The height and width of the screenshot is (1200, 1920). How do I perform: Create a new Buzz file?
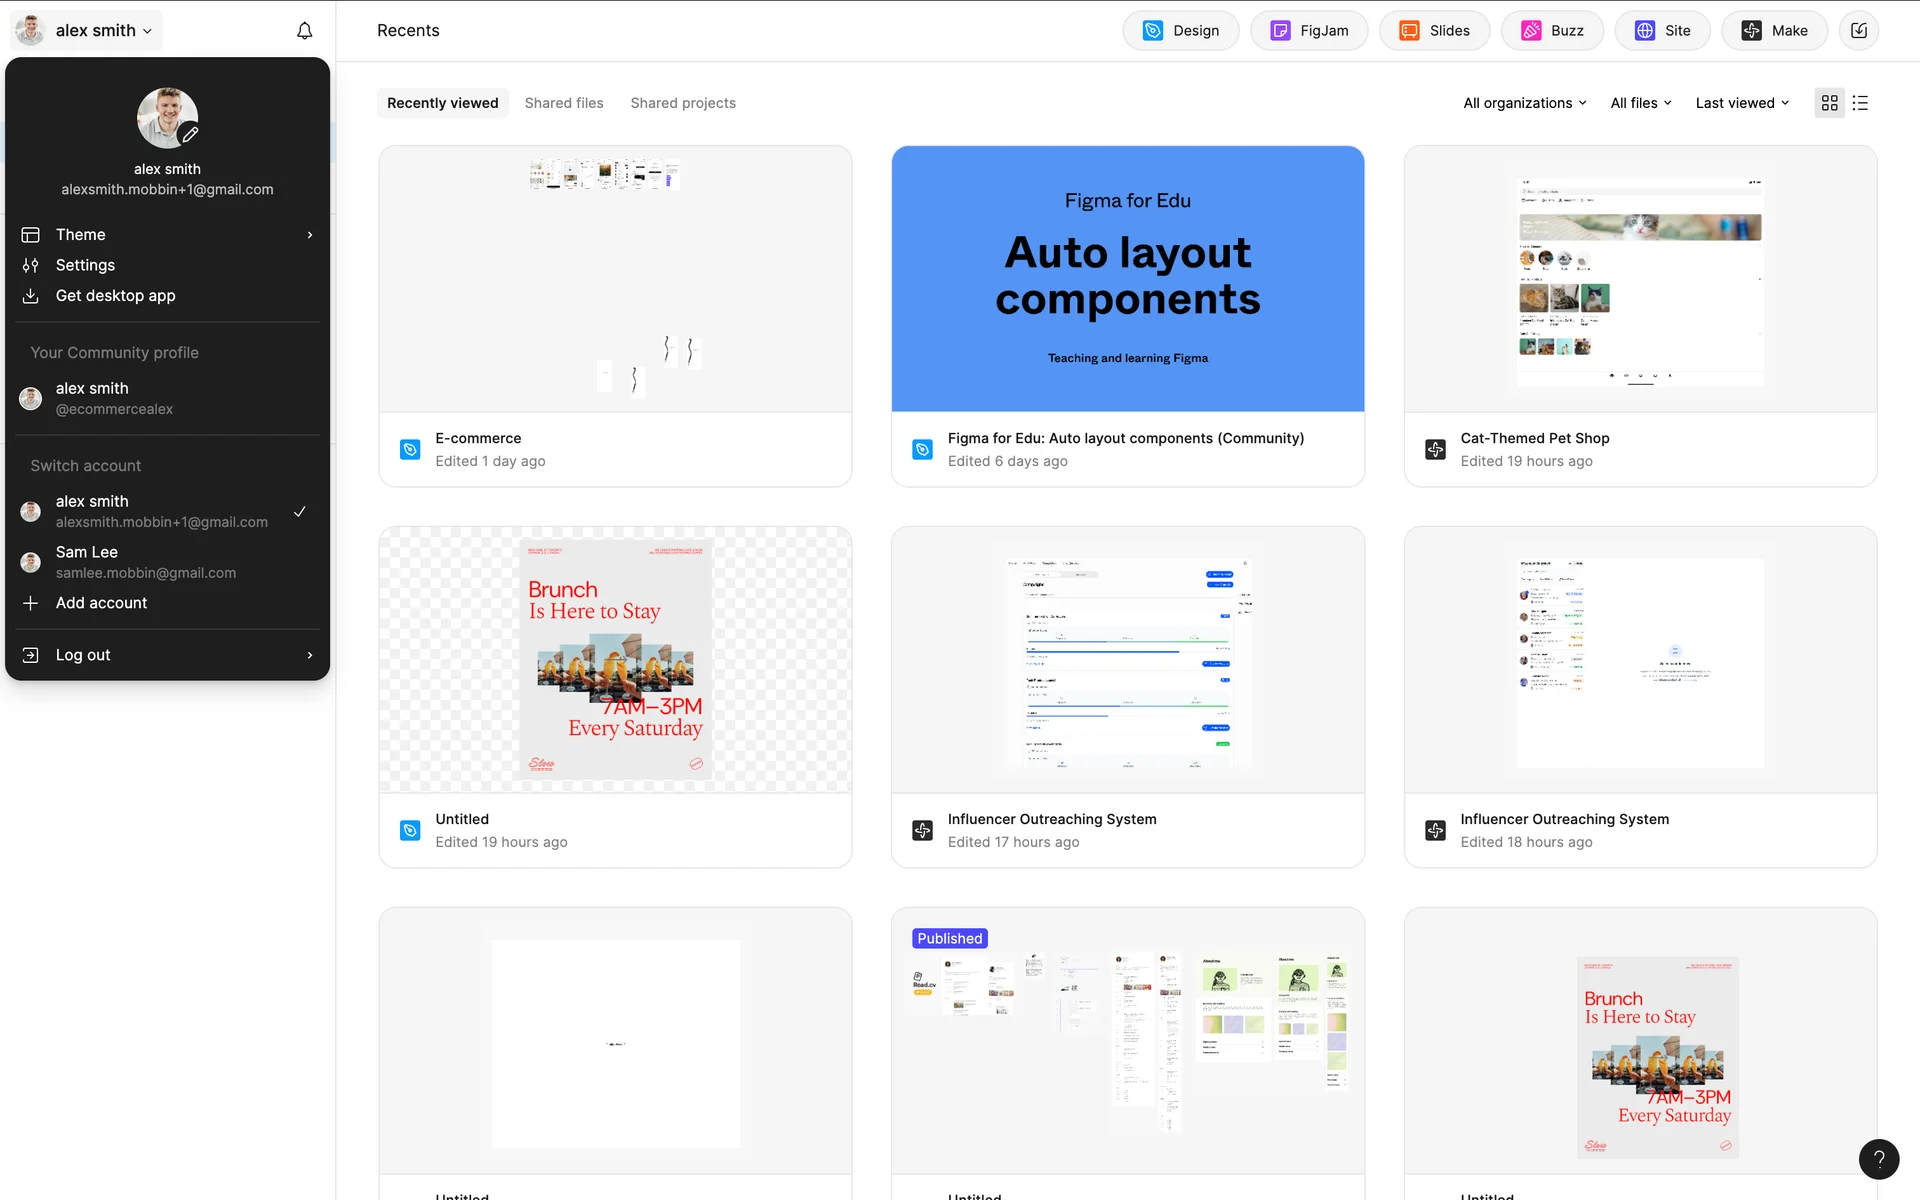[1553, 31]
